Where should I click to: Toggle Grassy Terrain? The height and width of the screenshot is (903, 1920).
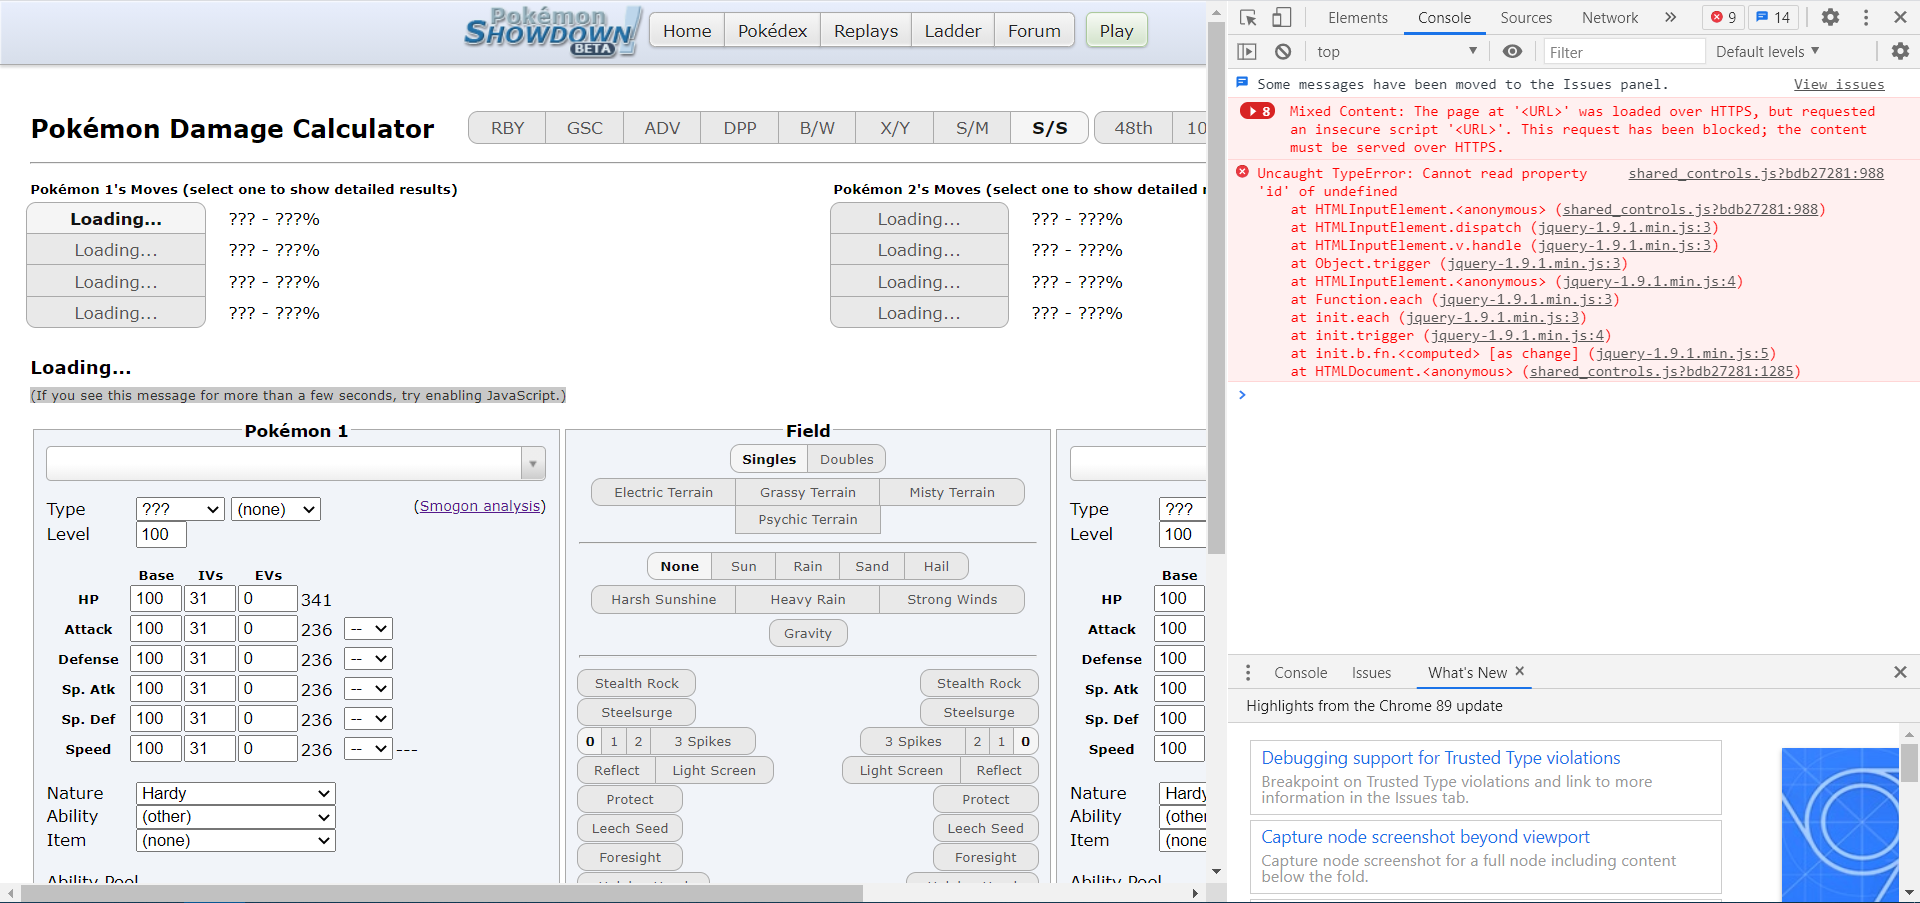coord(808,492)
